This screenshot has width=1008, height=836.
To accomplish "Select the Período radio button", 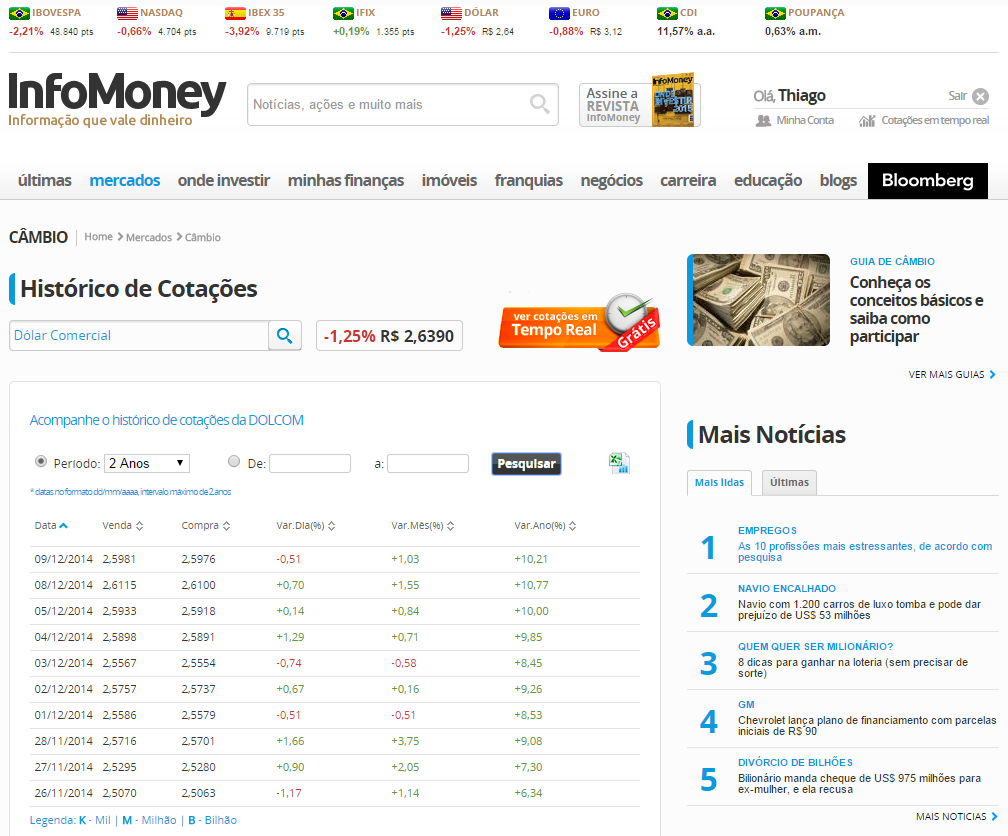I will (41, 461).
